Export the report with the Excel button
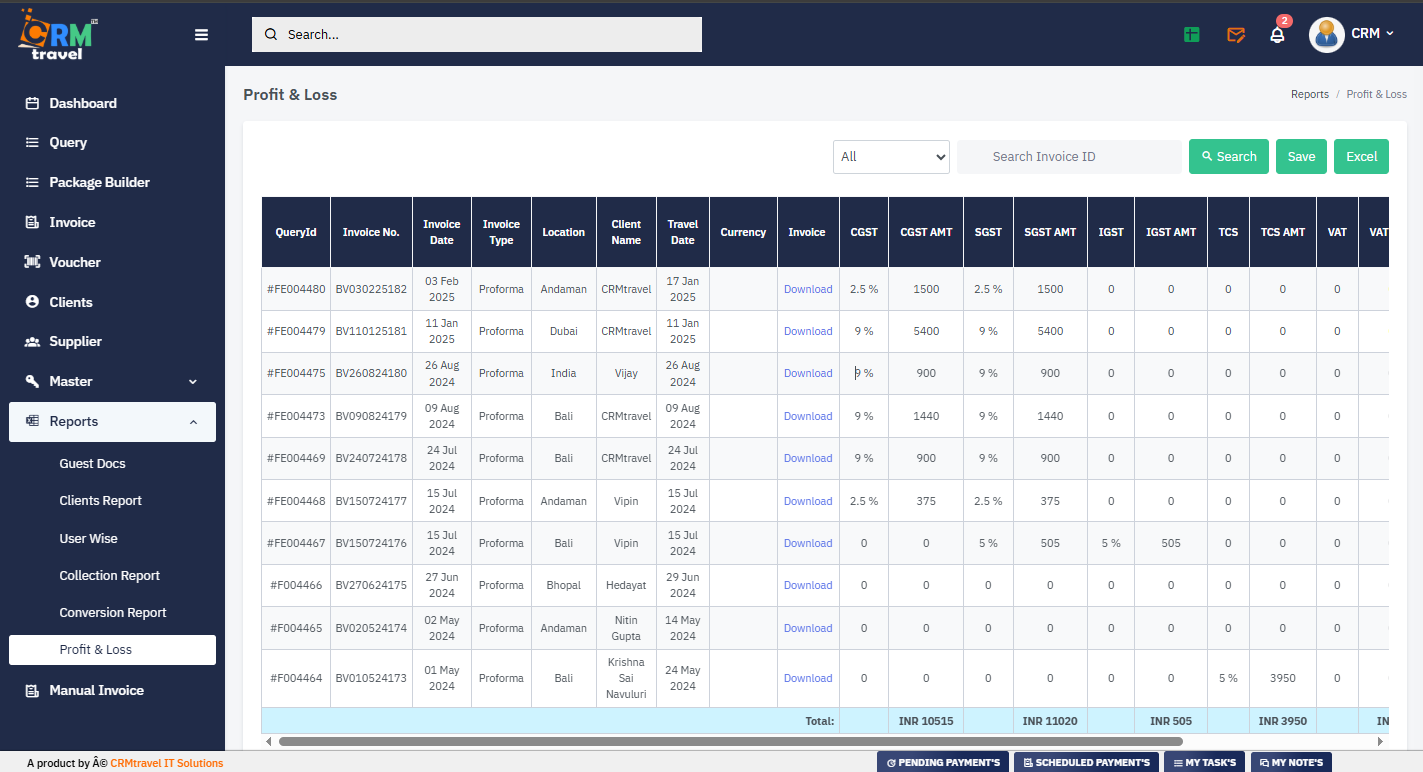Viewport: 1423px width, 772px height. coord(1361,156)
